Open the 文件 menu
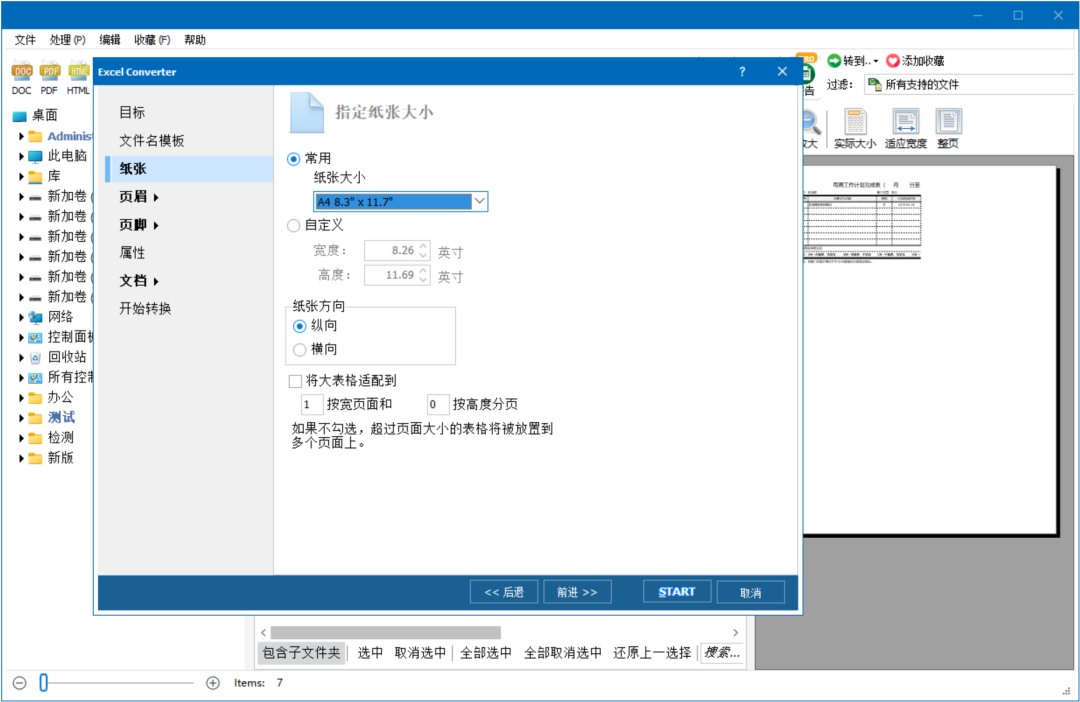 [25, 40]
